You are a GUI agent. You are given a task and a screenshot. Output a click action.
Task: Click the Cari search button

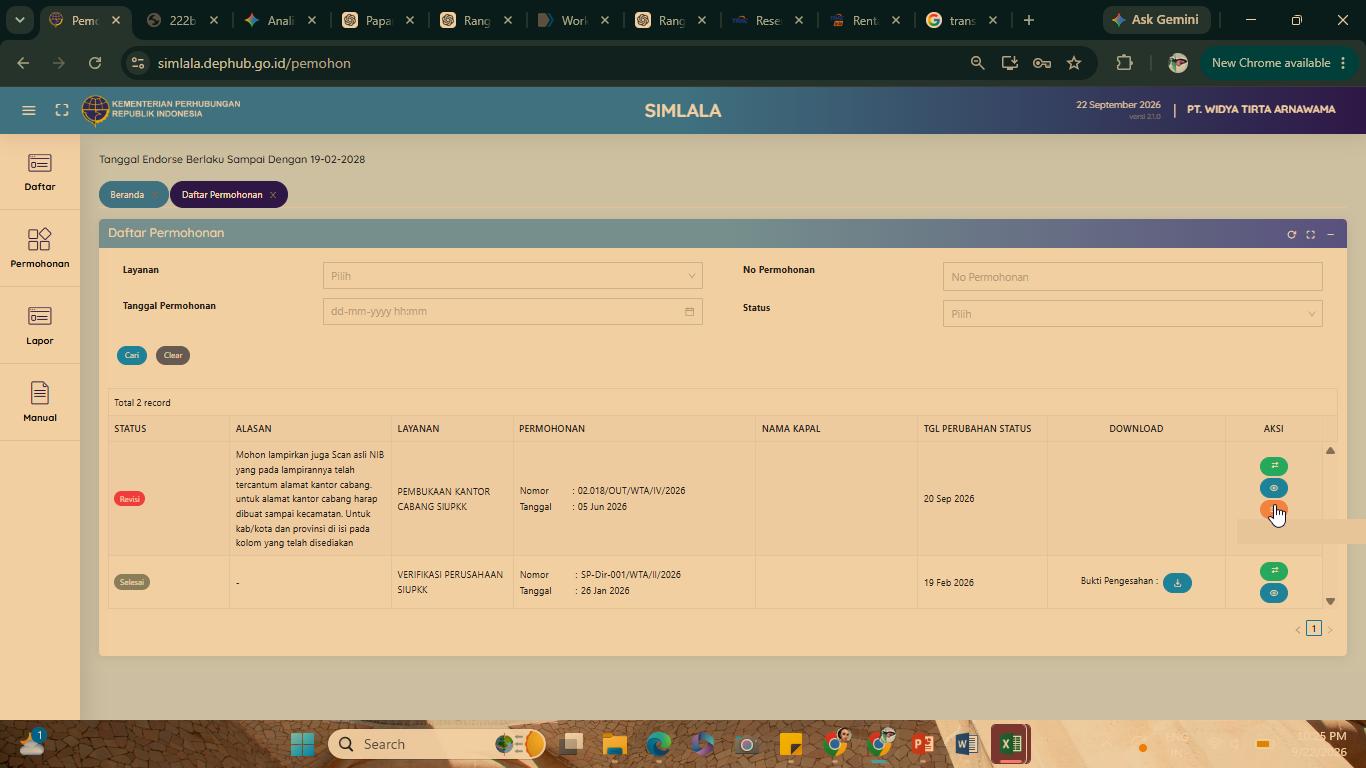click(131, 355)
